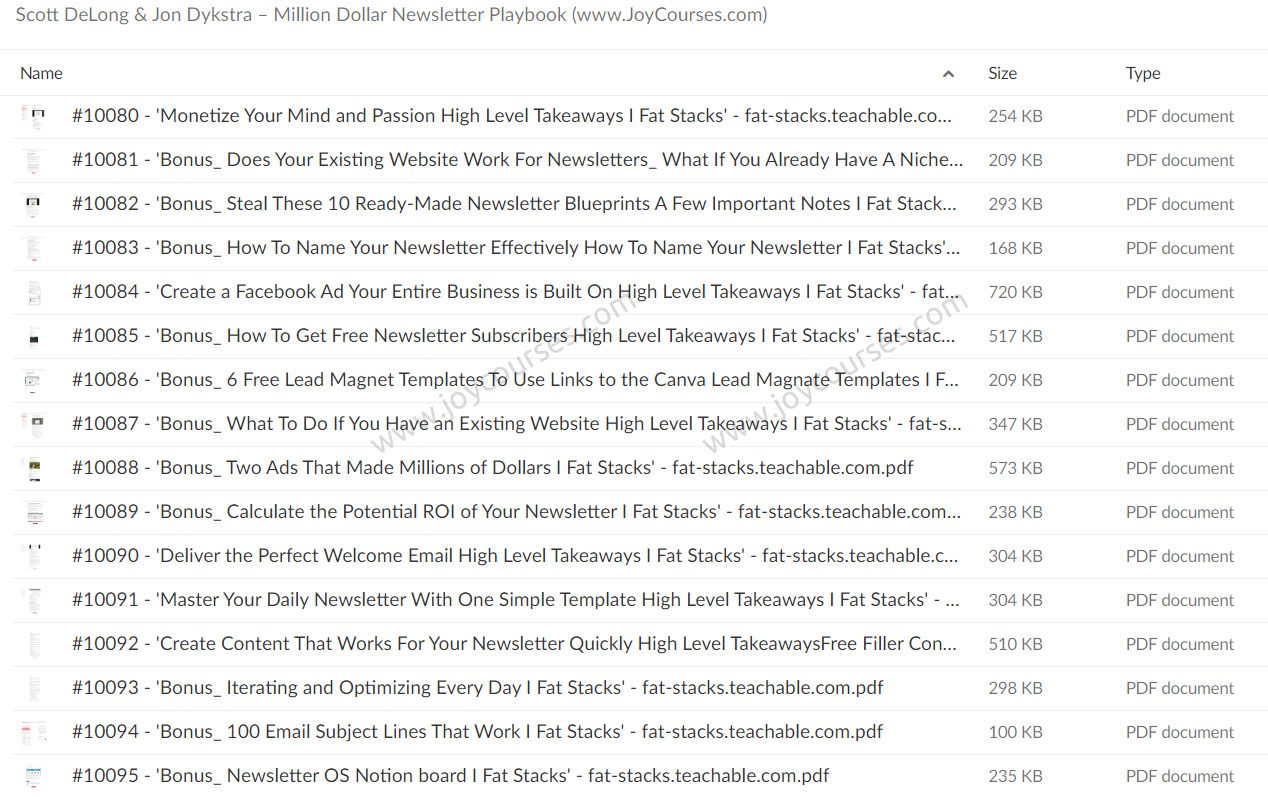
Task: Select the 168 KB size cell
Action: coord(1015,248)
